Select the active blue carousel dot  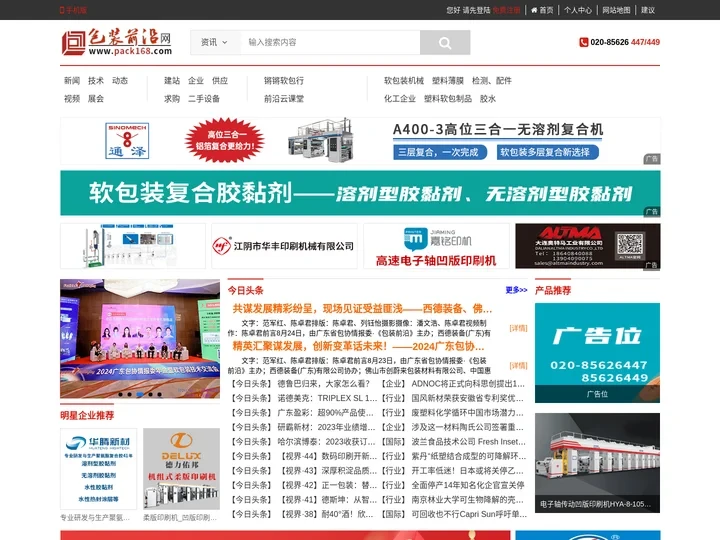140,394
